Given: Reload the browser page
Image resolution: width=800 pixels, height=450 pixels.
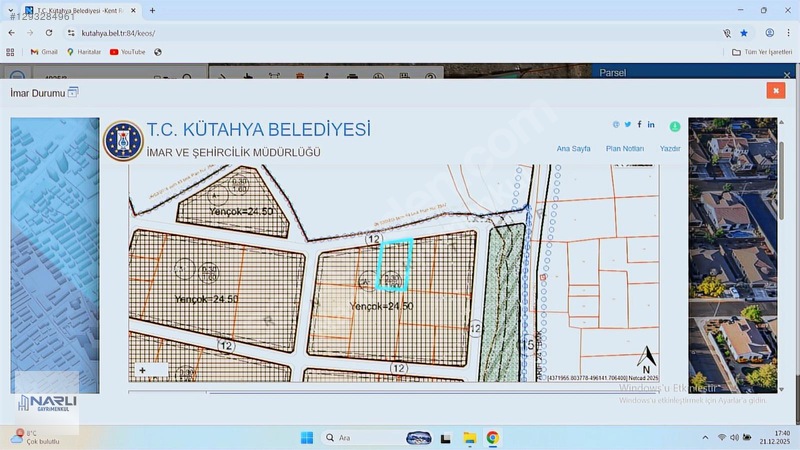Looking at the screenshot, I should click(x=49, y=33).
